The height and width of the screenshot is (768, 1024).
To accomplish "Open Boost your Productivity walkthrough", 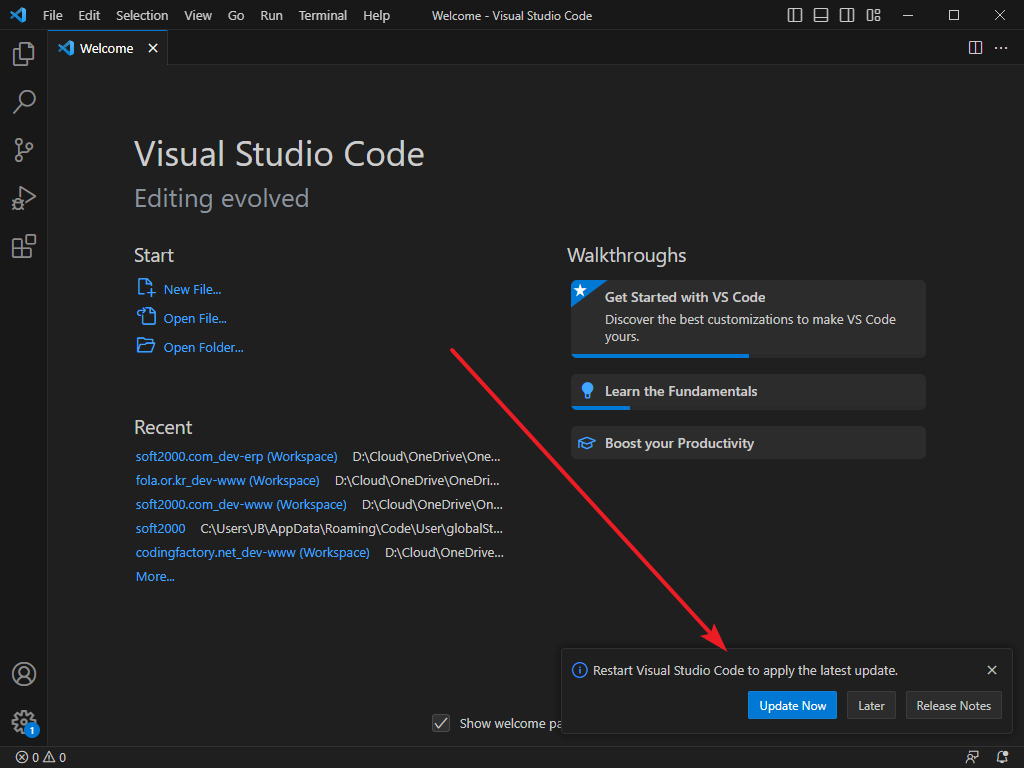I will tap(748, 443).
